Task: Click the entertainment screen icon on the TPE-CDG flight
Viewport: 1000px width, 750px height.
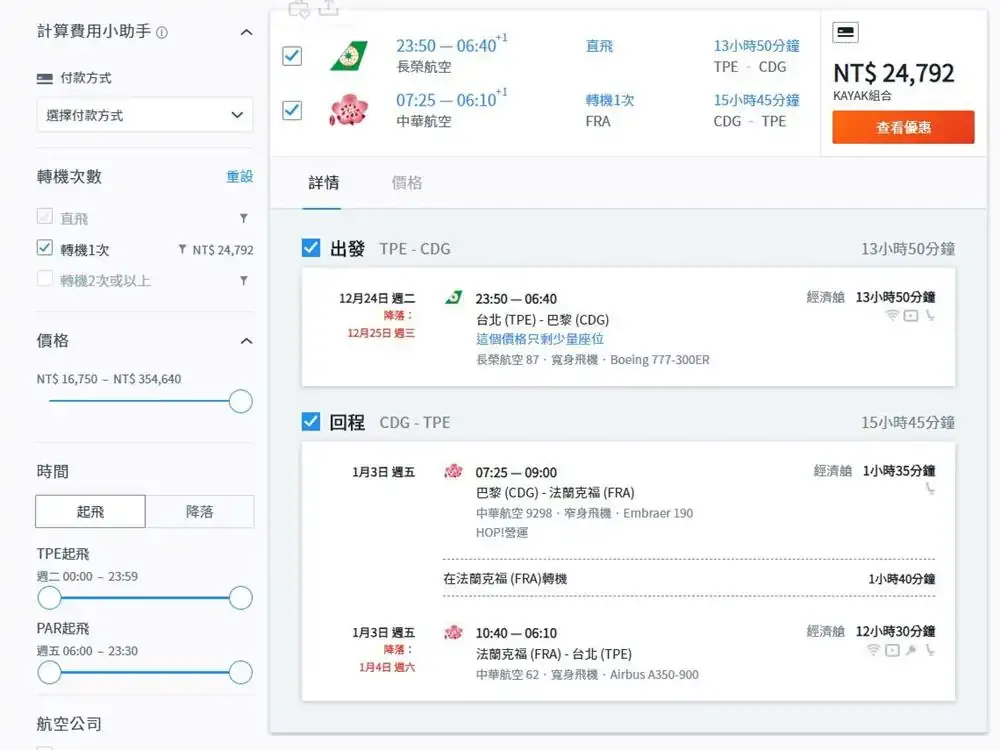Action: 911,315
